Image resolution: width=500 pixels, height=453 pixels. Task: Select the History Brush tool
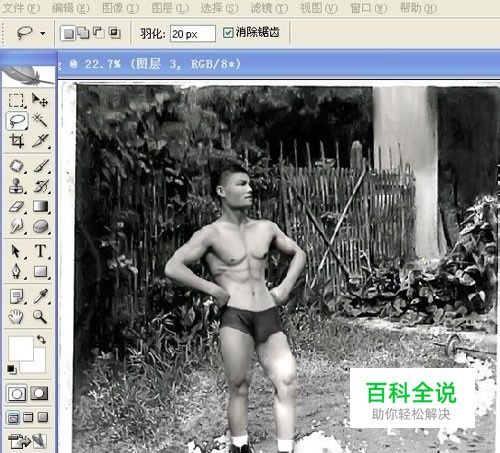pos(41,186)
